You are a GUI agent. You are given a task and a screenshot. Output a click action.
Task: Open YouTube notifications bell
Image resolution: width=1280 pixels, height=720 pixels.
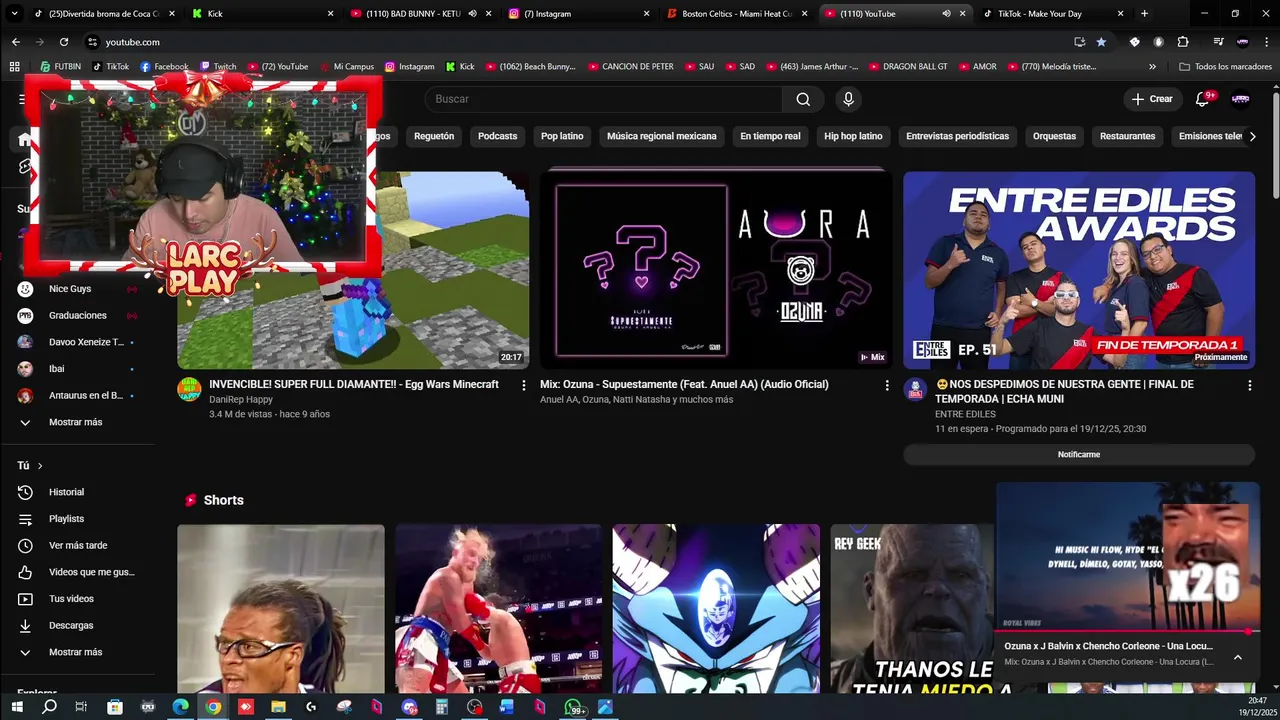tap(1203, 99)
